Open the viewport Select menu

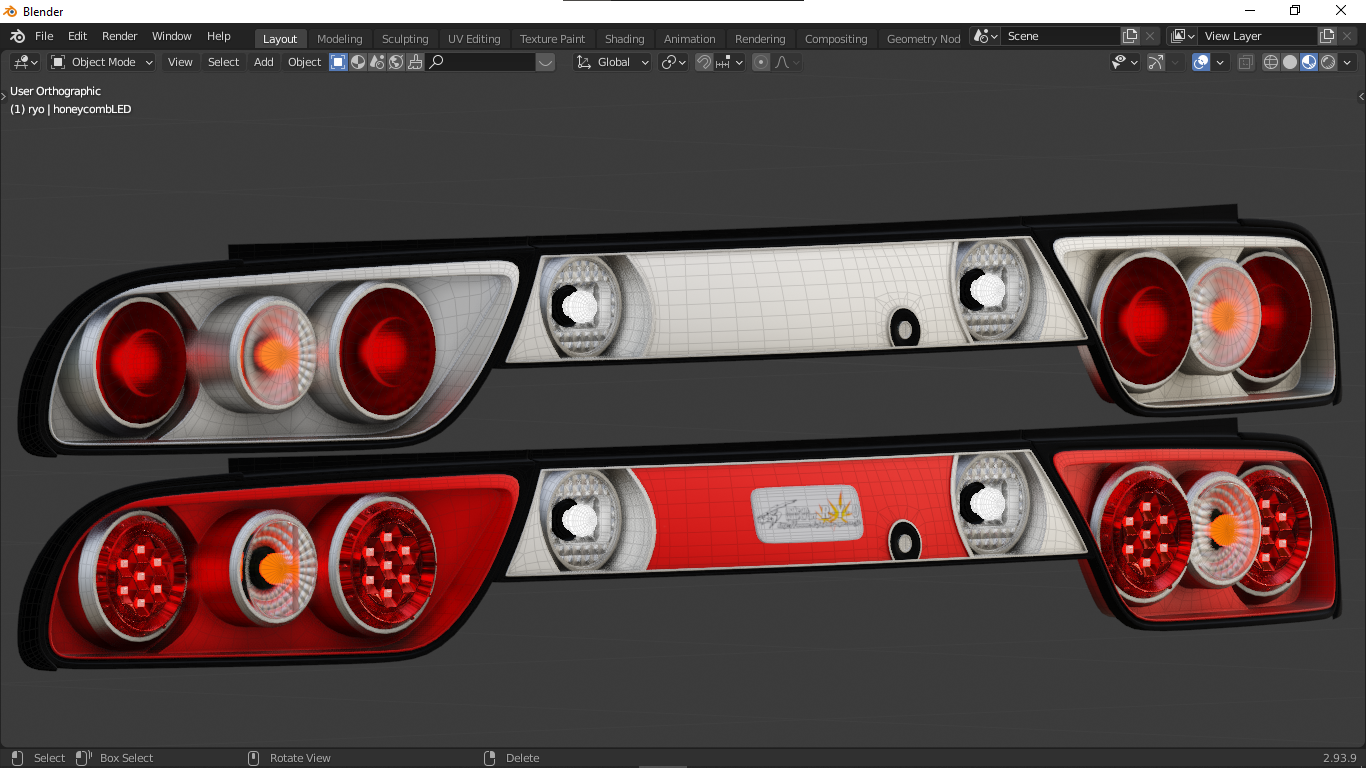[223, 62]
